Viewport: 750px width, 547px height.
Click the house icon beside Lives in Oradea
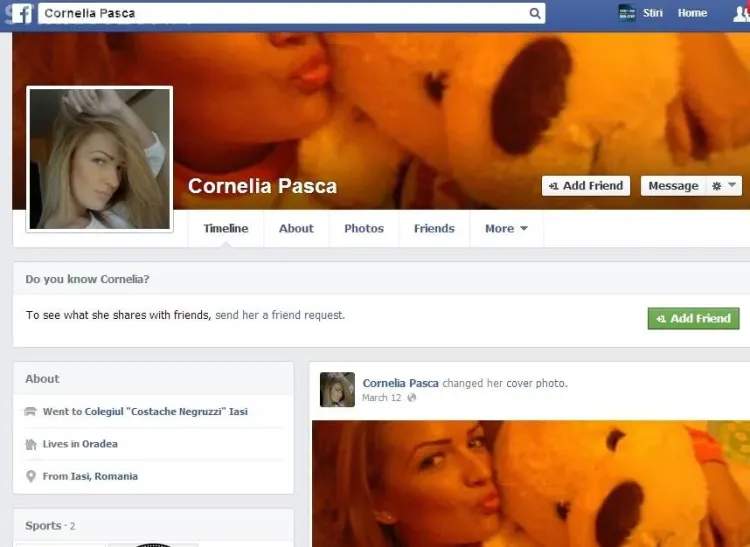click(x=30, y=444)
